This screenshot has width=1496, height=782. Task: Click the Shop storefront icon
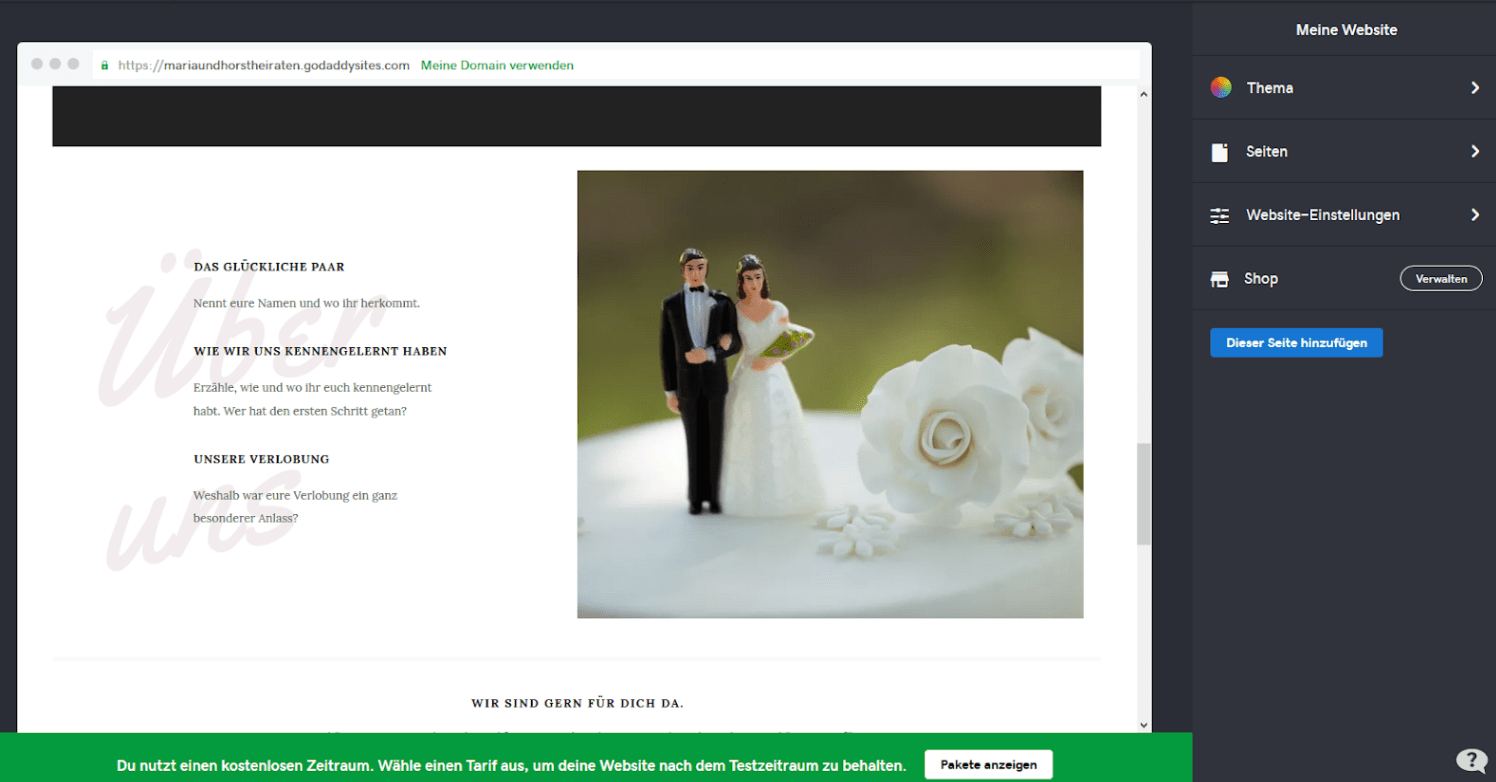(1219, 279)
